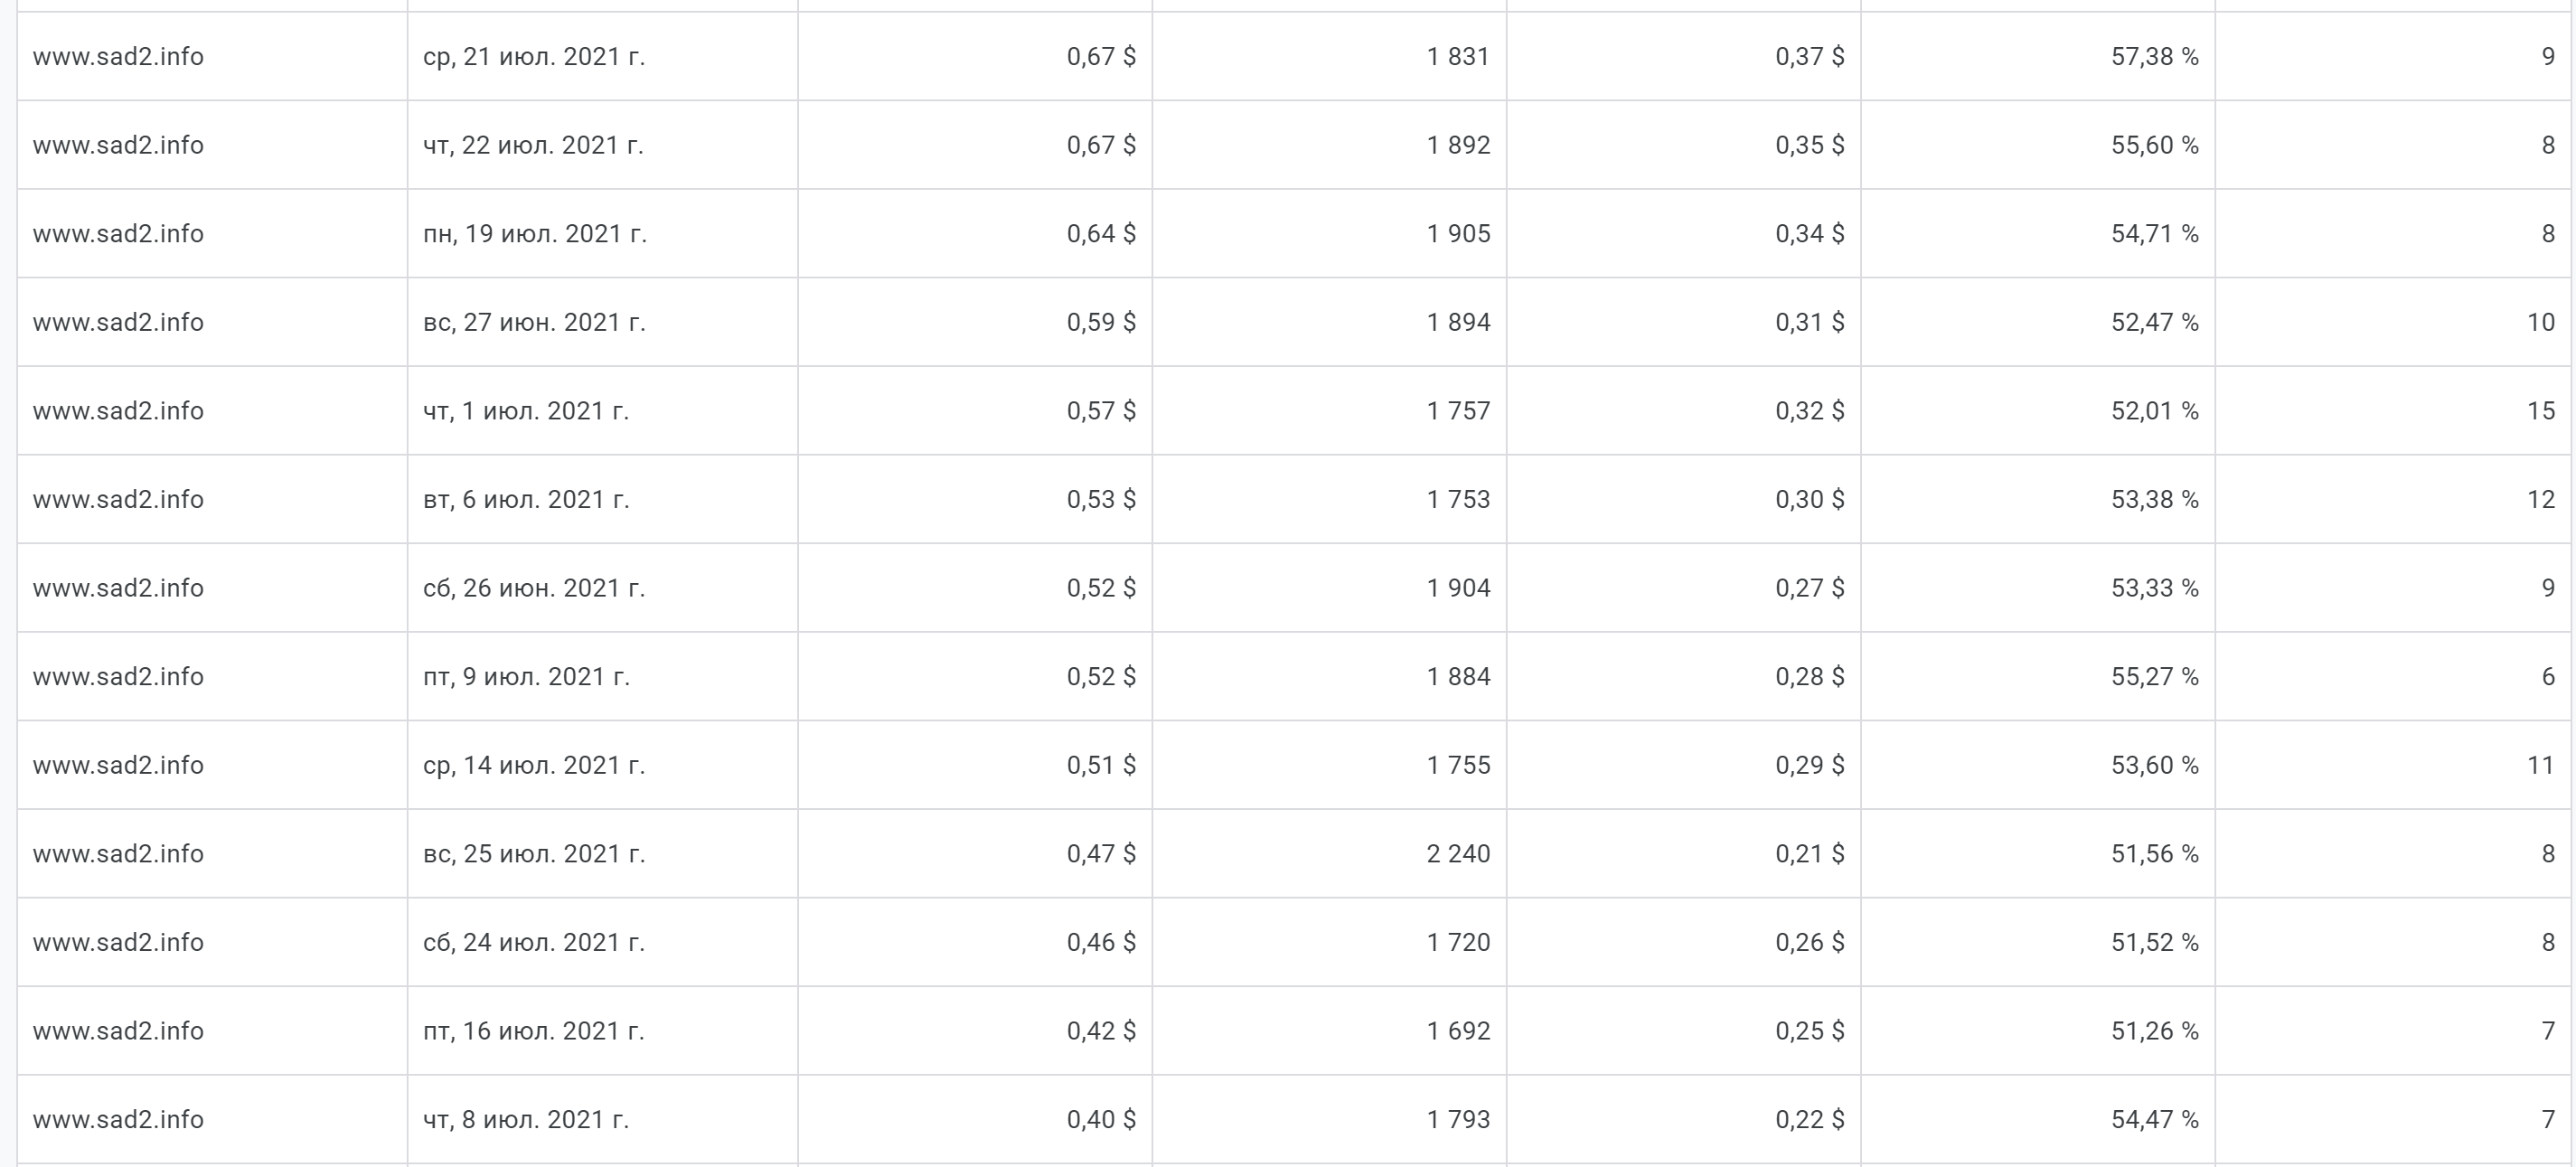Image resolution: width=2576 pixels, height=1167 pixels.
Task: Select the 0,51 $ cell
Action: point(1101,765)
